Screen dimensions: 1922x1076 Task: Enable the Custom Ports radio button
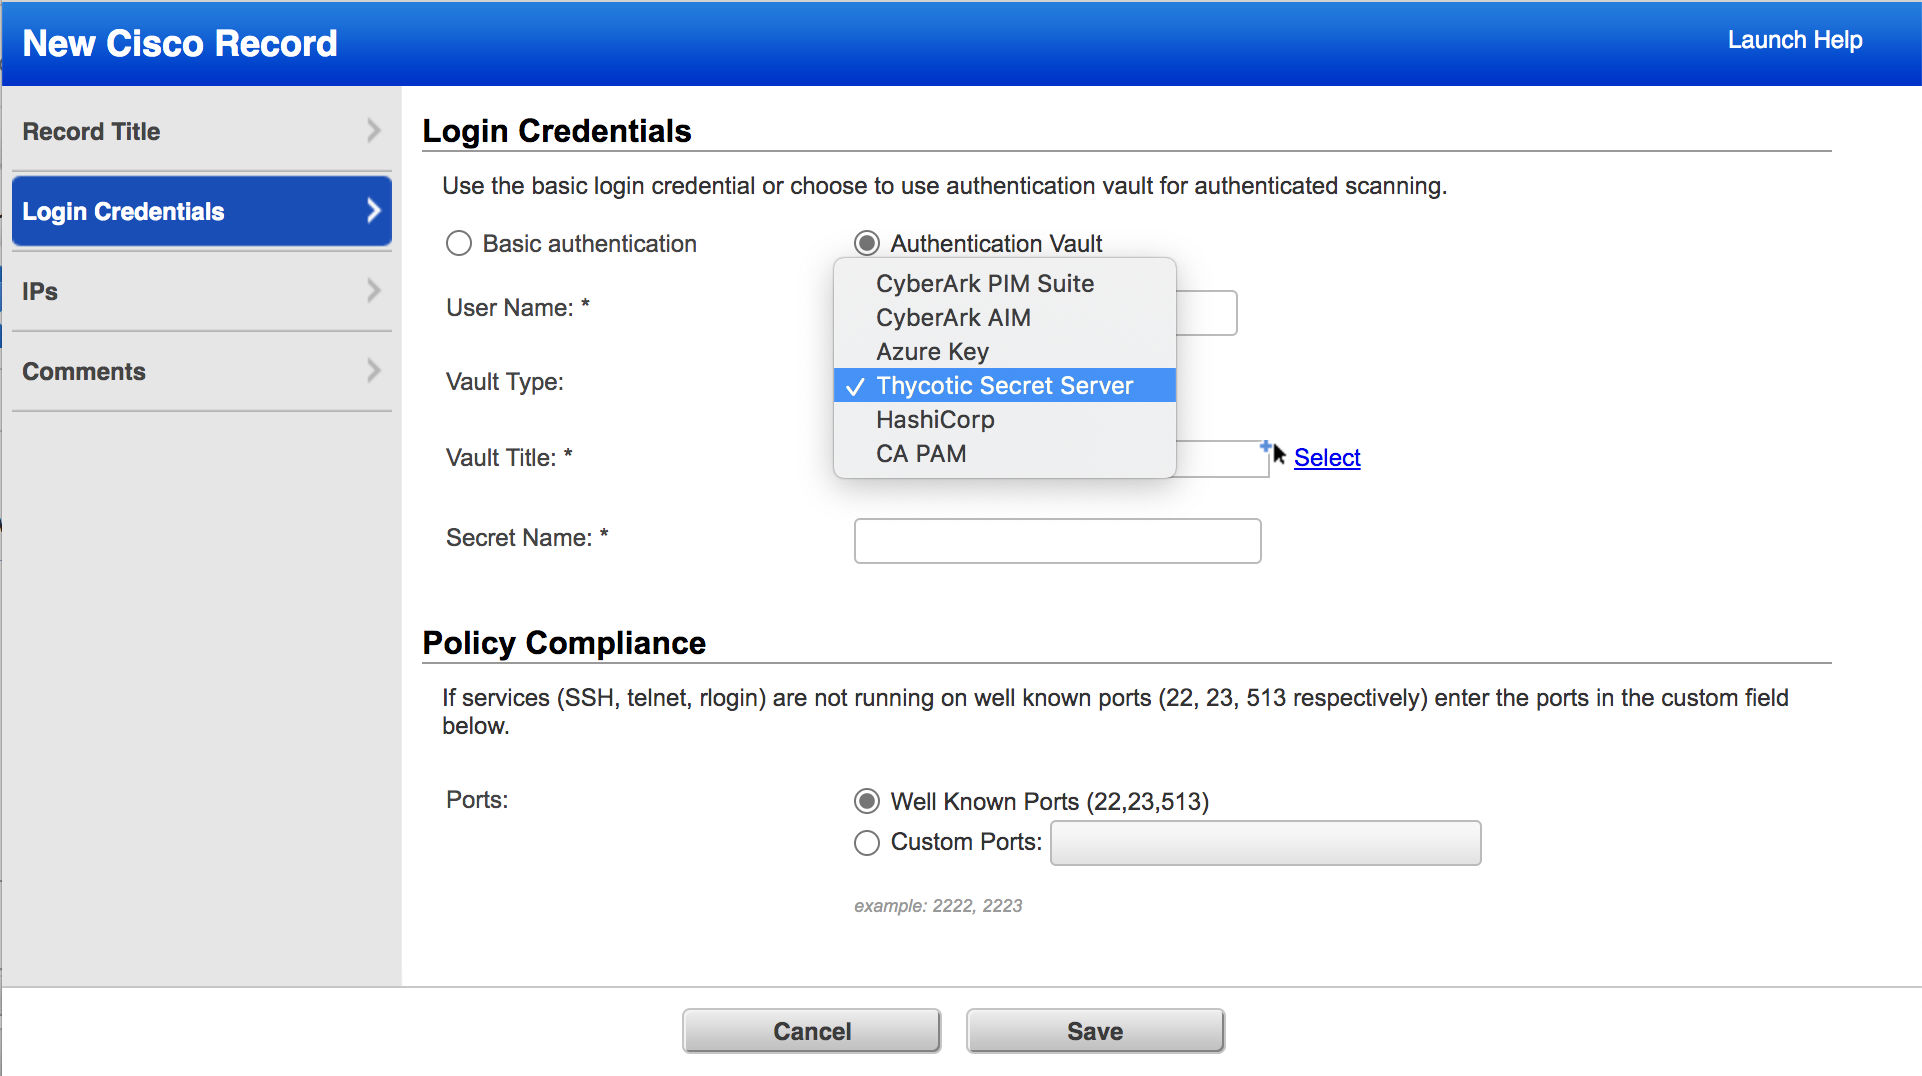coord(867,842)
